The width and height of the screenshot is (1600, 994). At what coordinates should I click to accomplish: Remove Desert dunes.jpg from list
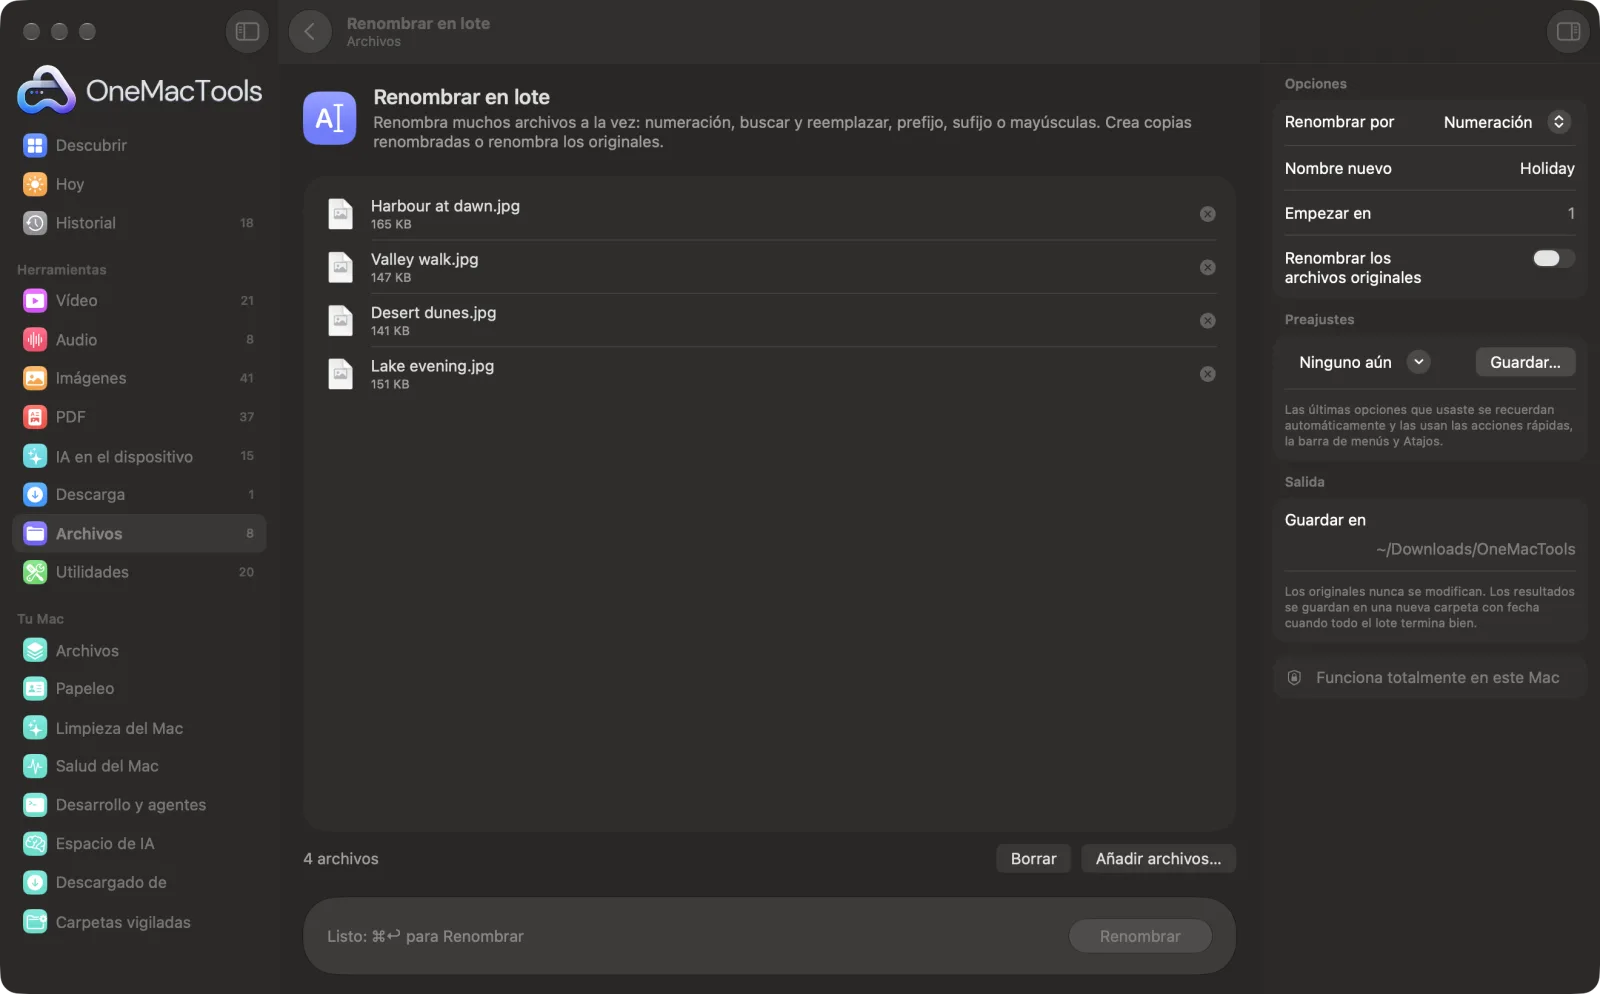(x=1208, y=321)
